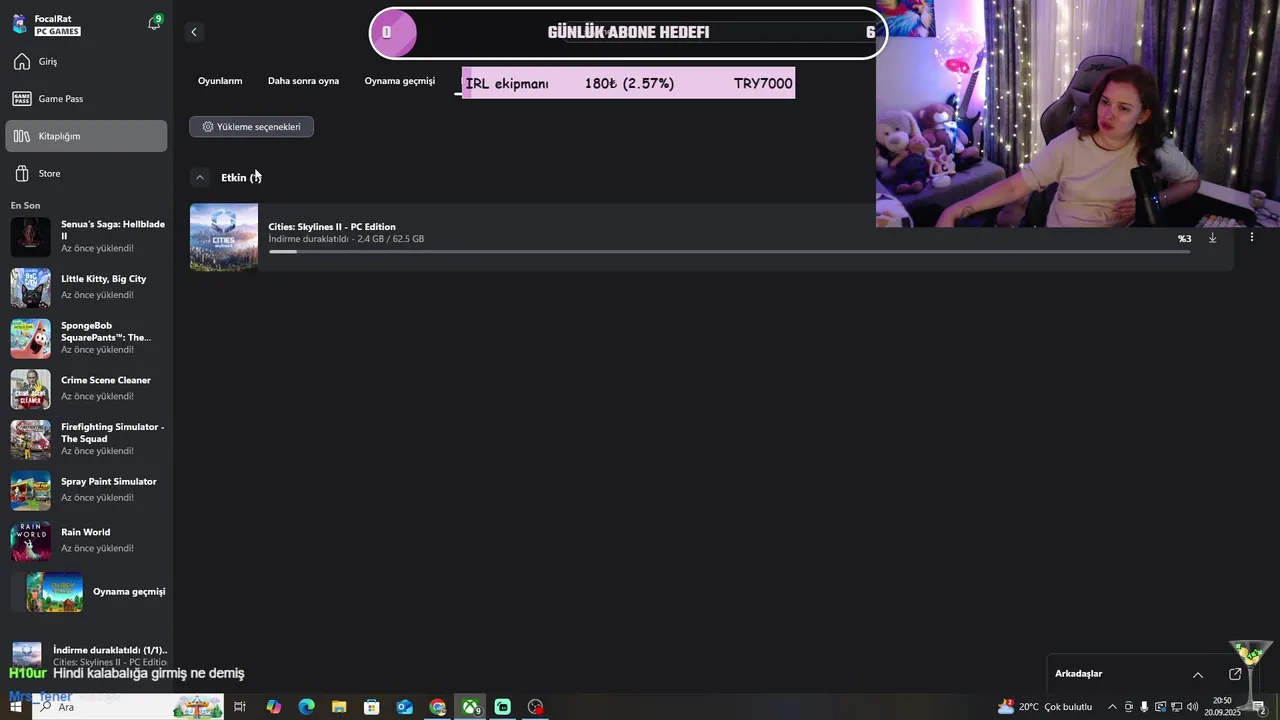The image size is (1280, 720).
Task: Show hidden system tray icons
Action: coord(1112,707)
